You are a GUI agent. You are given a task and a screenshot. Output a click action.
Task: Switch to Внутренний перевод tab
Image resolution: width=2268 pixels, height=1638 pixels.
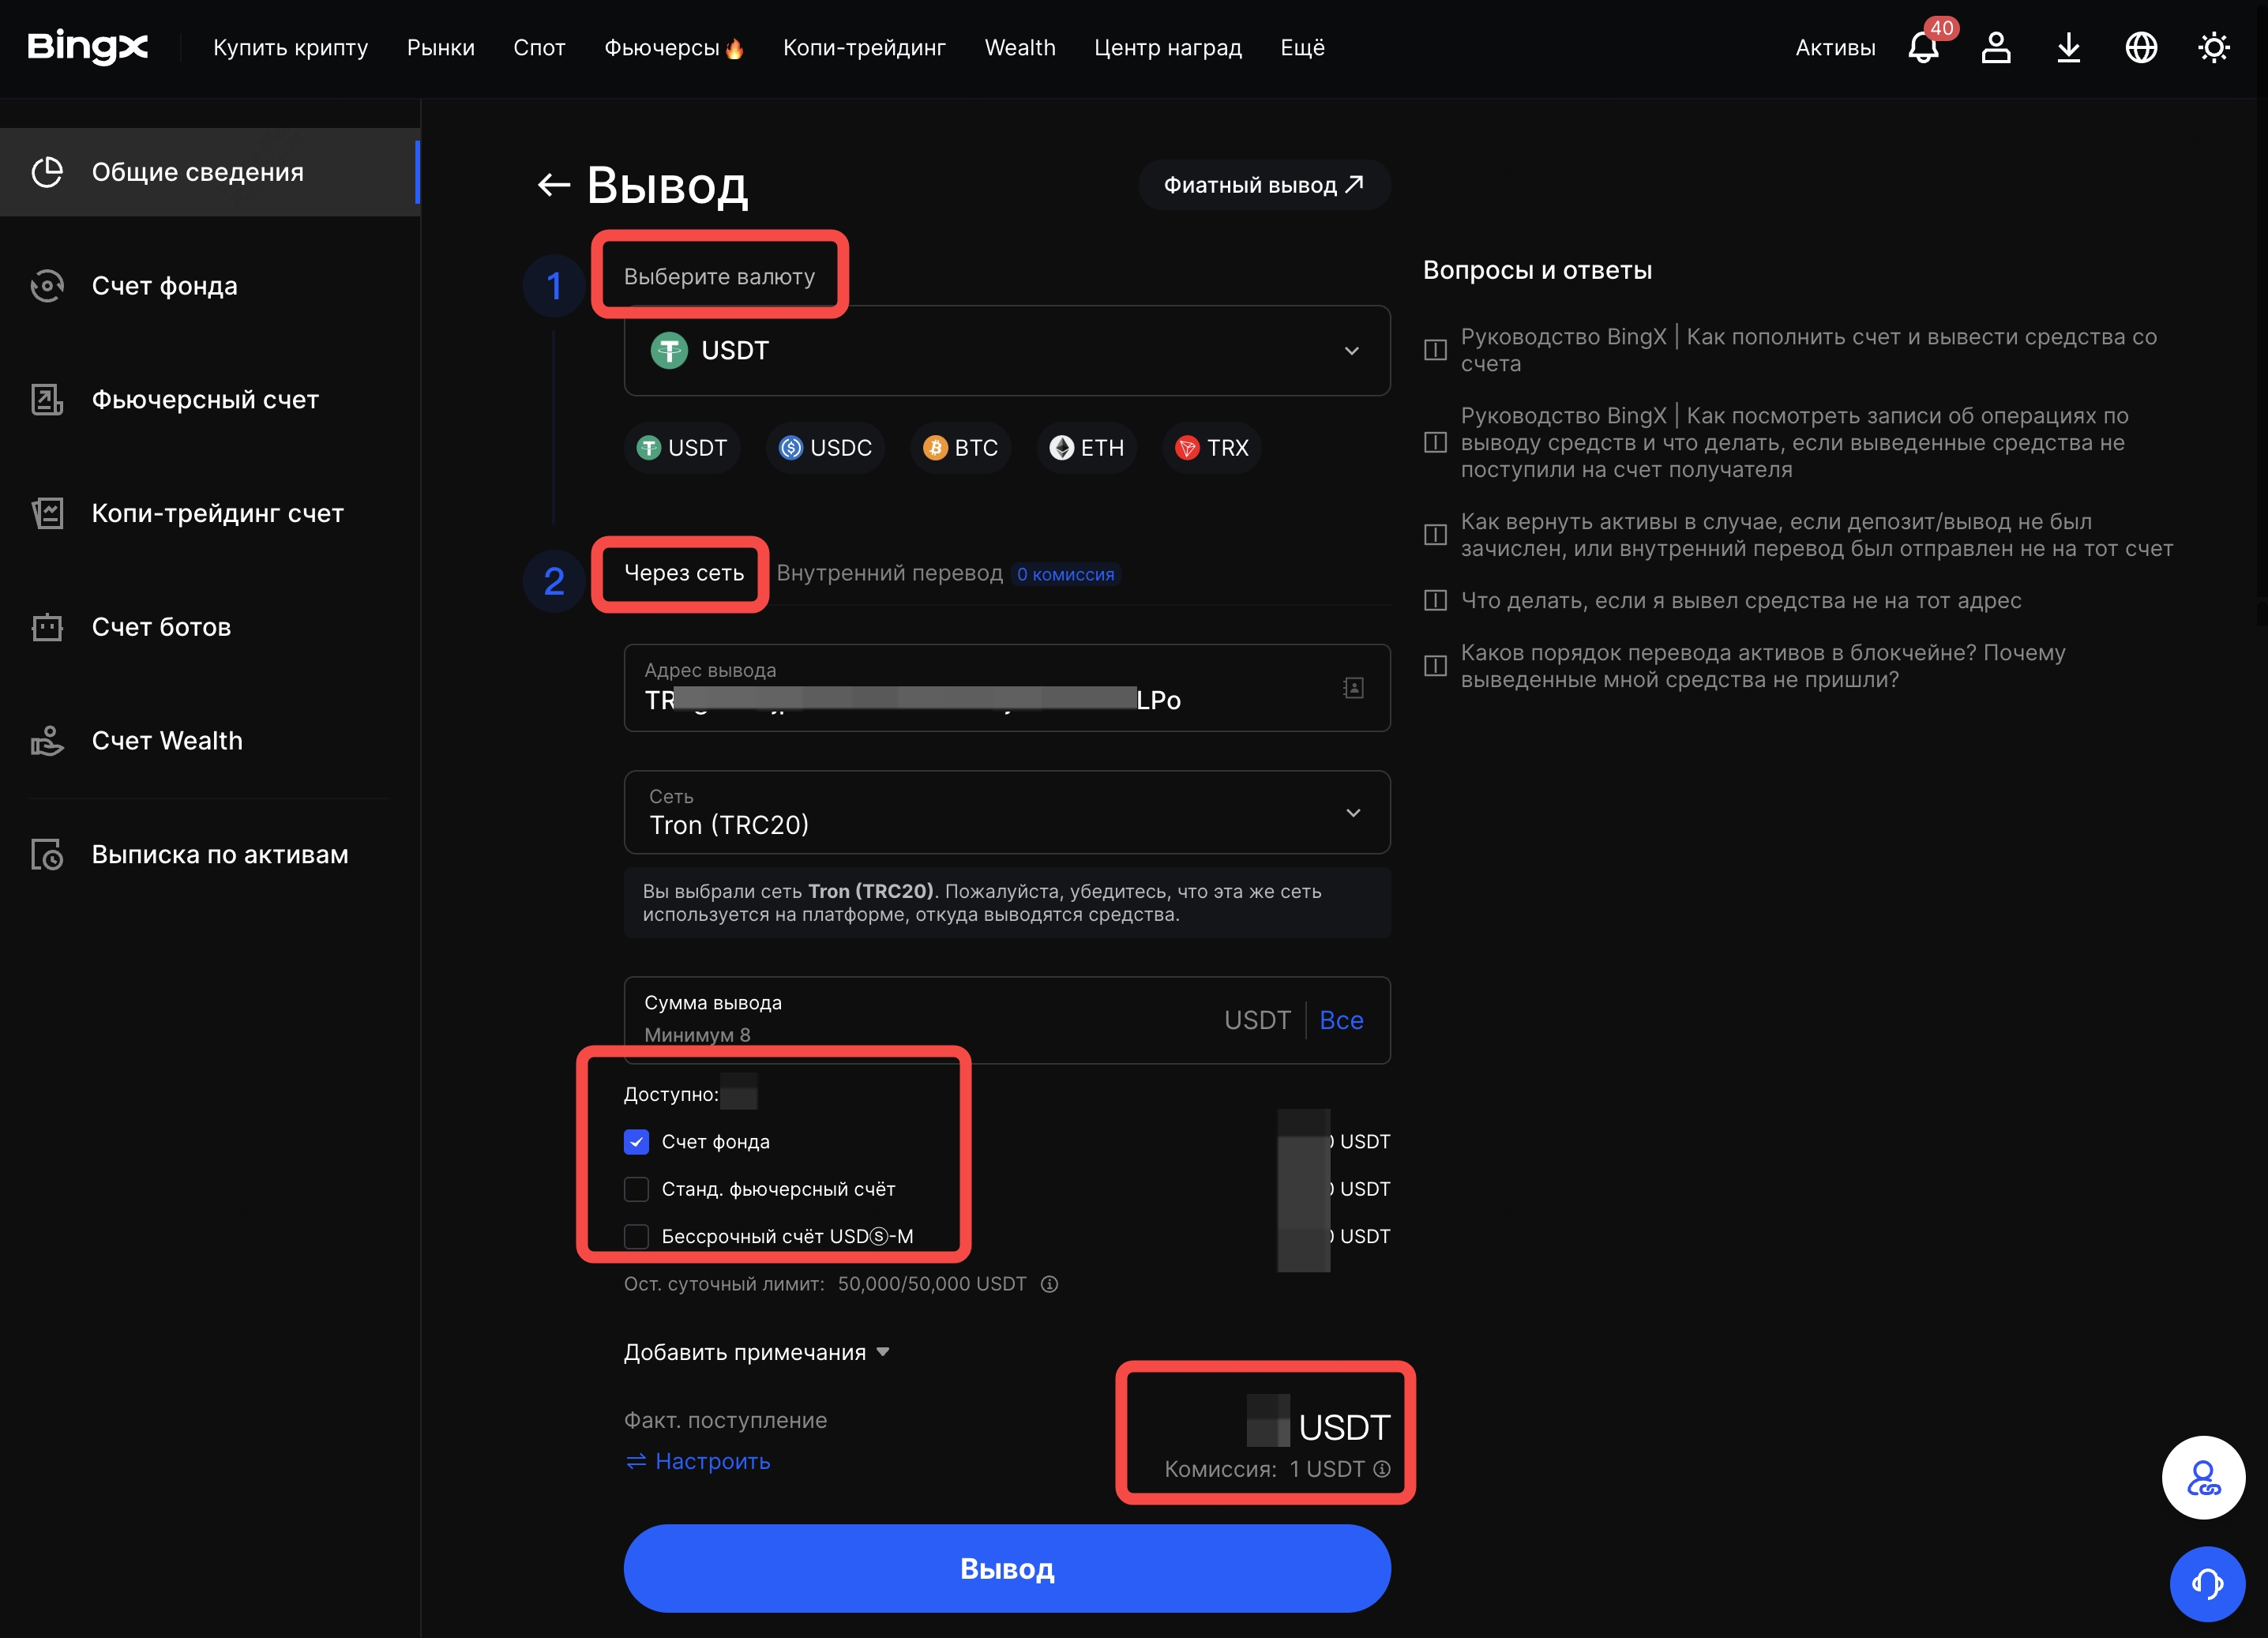(x=889, y=573)
